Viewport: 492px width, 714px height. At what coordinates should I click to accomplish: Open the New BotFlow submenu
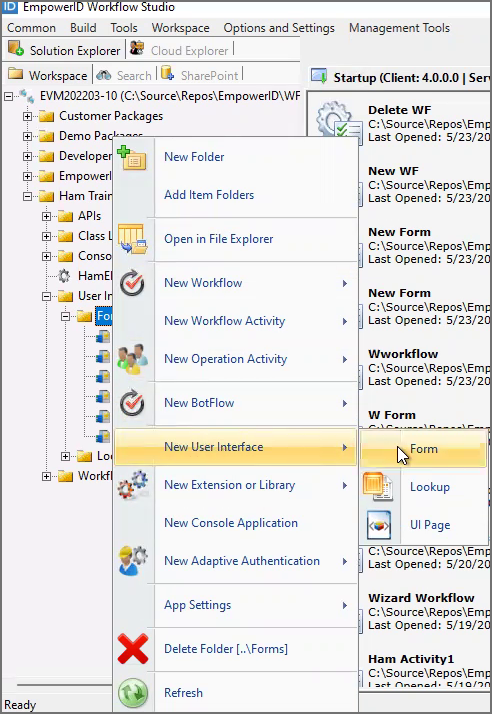(x=235, y=403)
